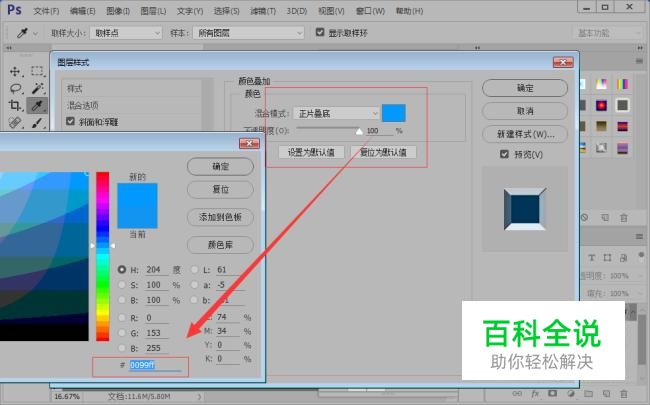
Task: Select the Rectangular Marquee tool
Action: point(37,71)
